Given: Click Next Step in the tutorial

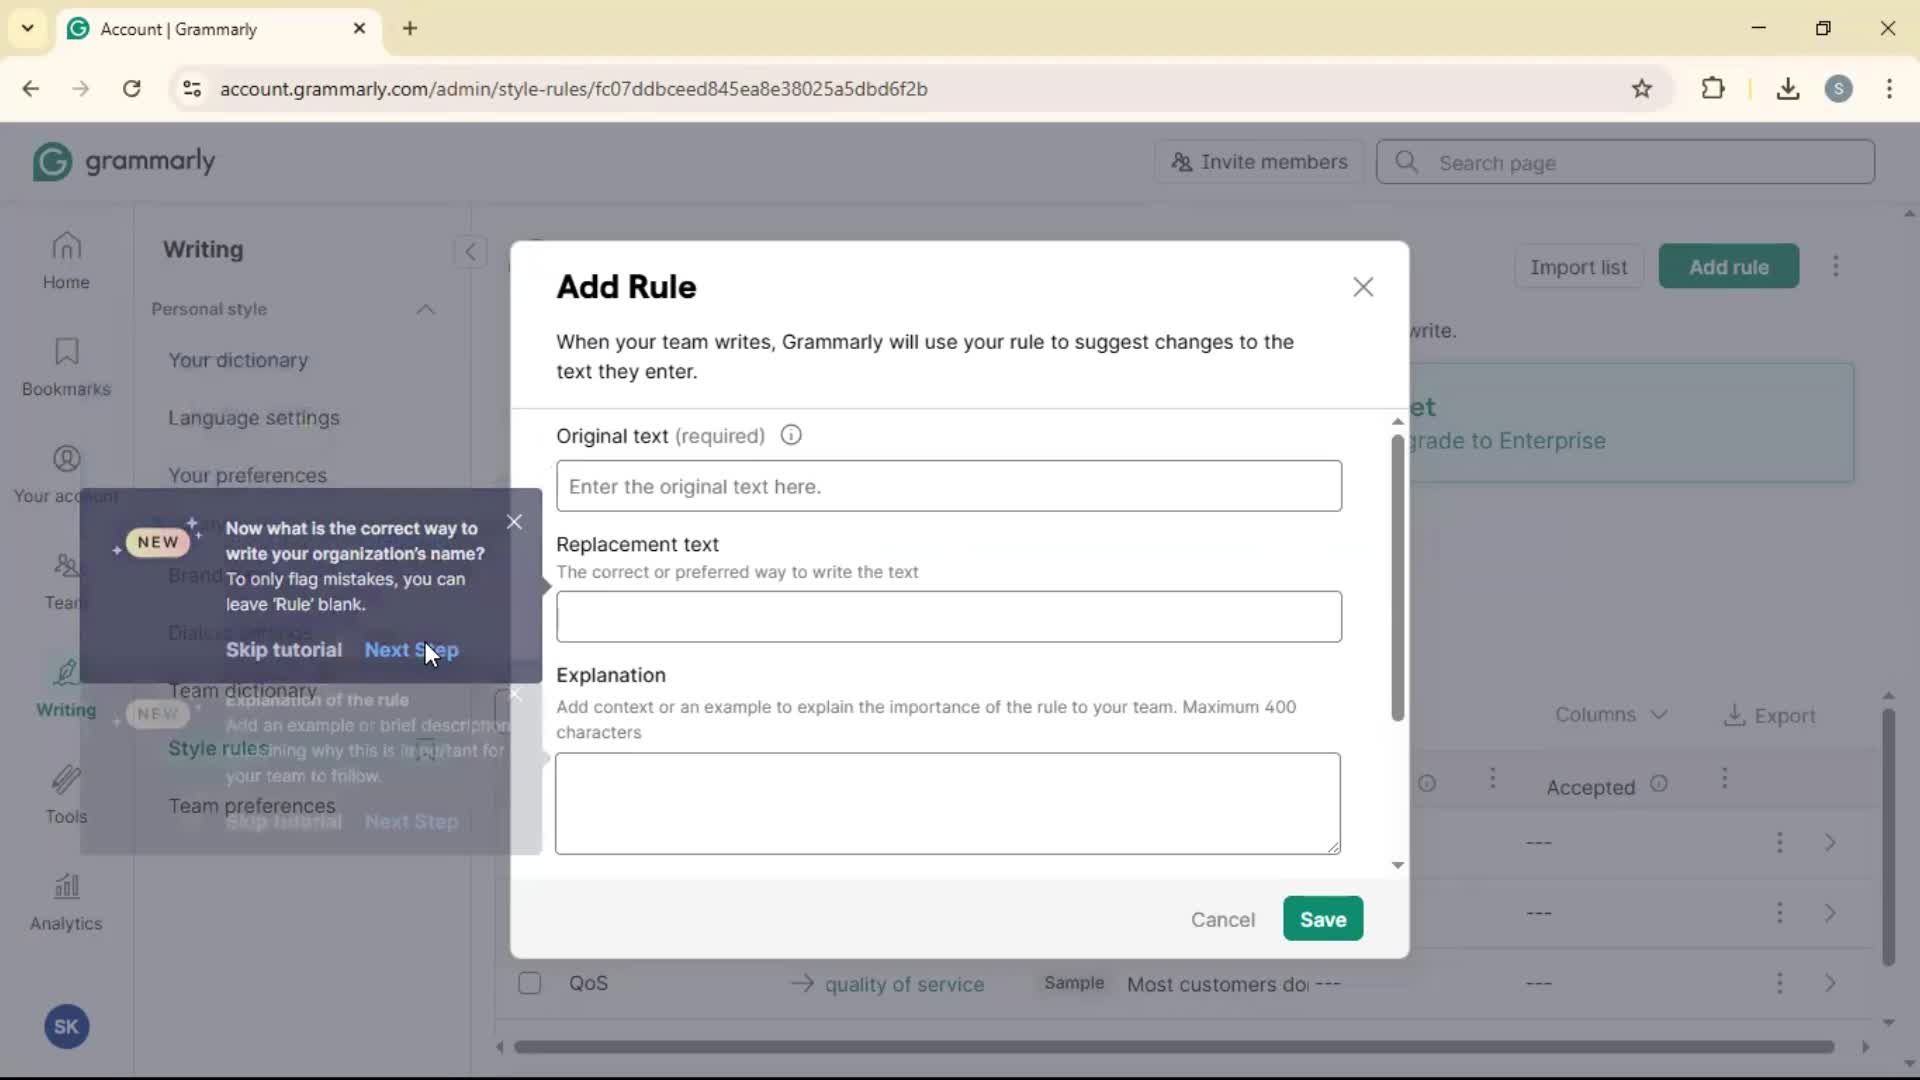Looking at the screenshot, I should [411, 650].
